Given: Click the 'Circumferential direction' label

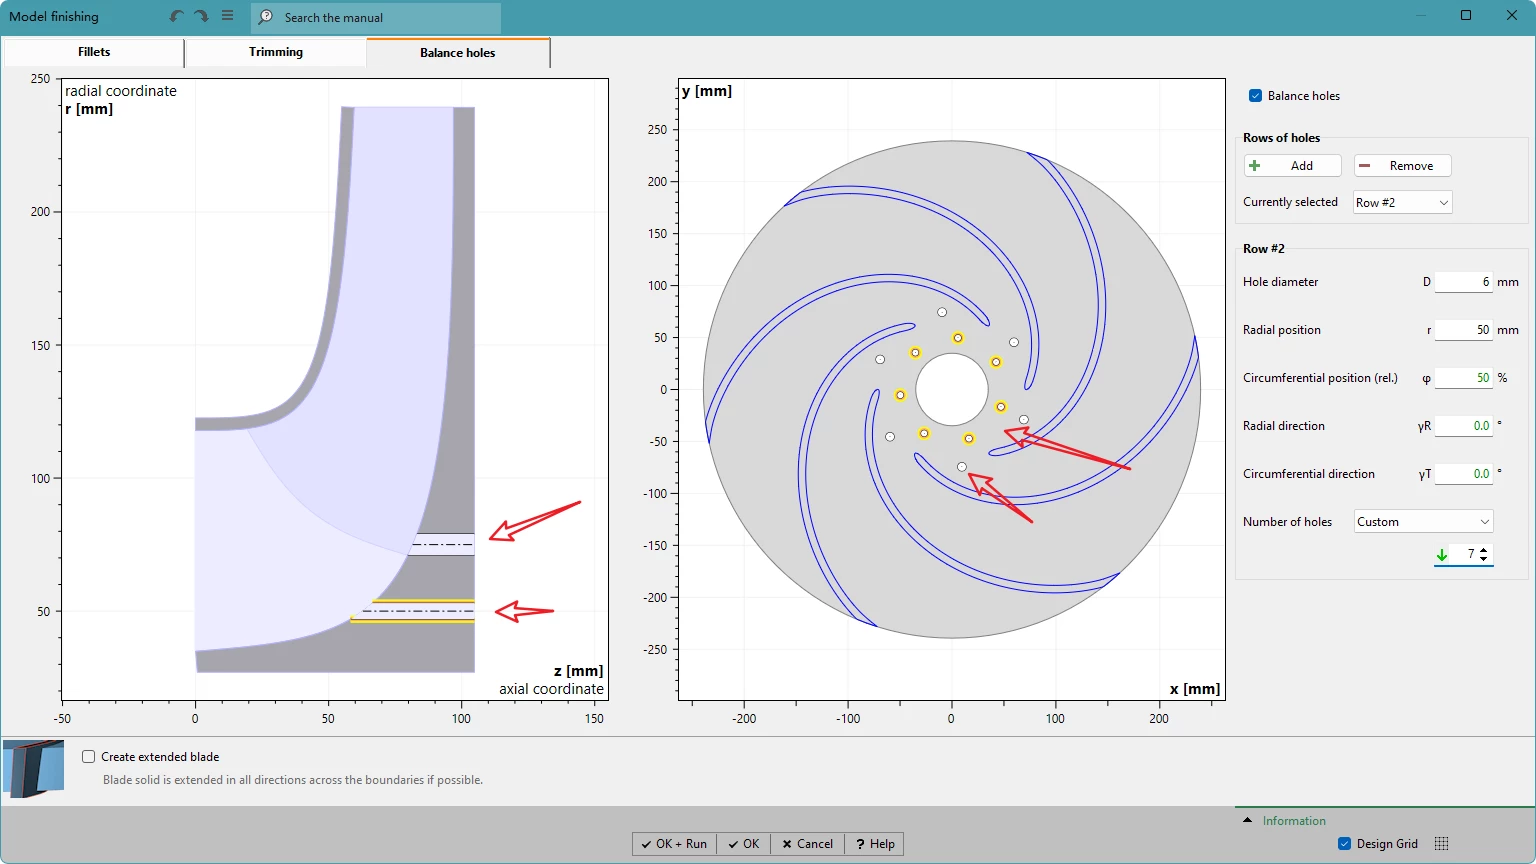Looking at the screenshot, I should click(1309, 474).
